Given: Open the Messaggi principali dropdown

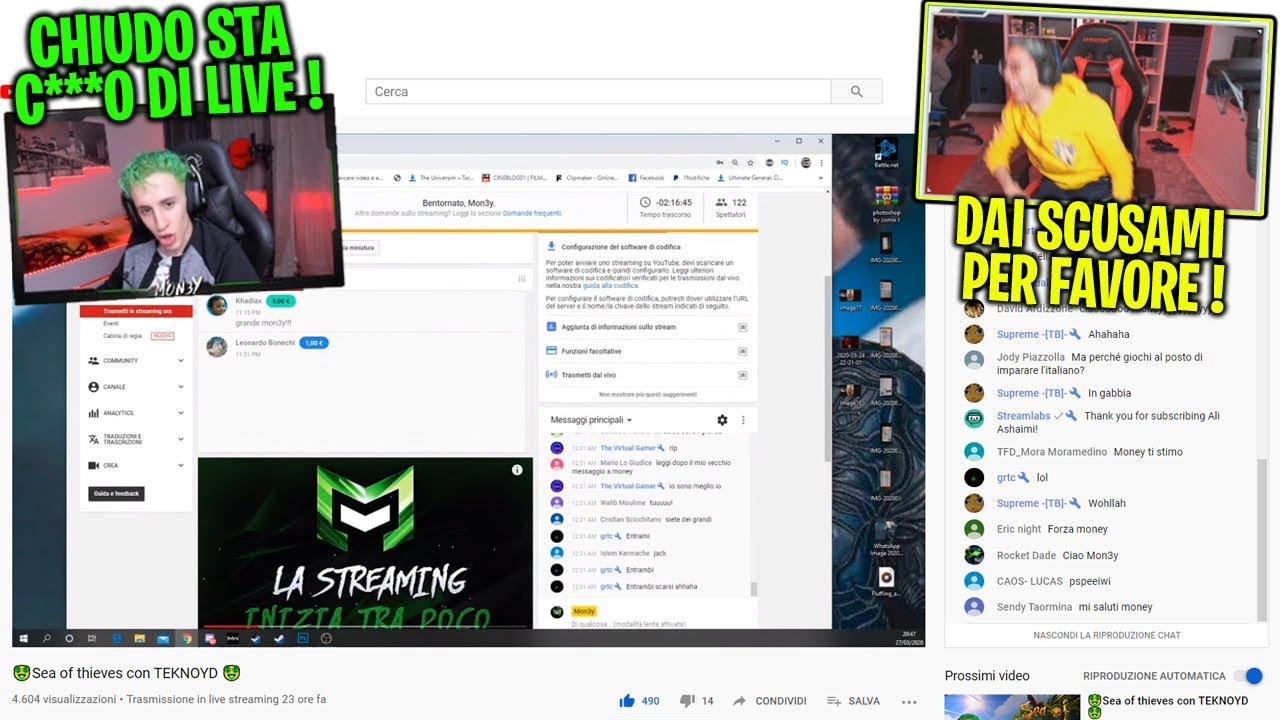Looking at the screenshot, I should click(x=591, y=420).
